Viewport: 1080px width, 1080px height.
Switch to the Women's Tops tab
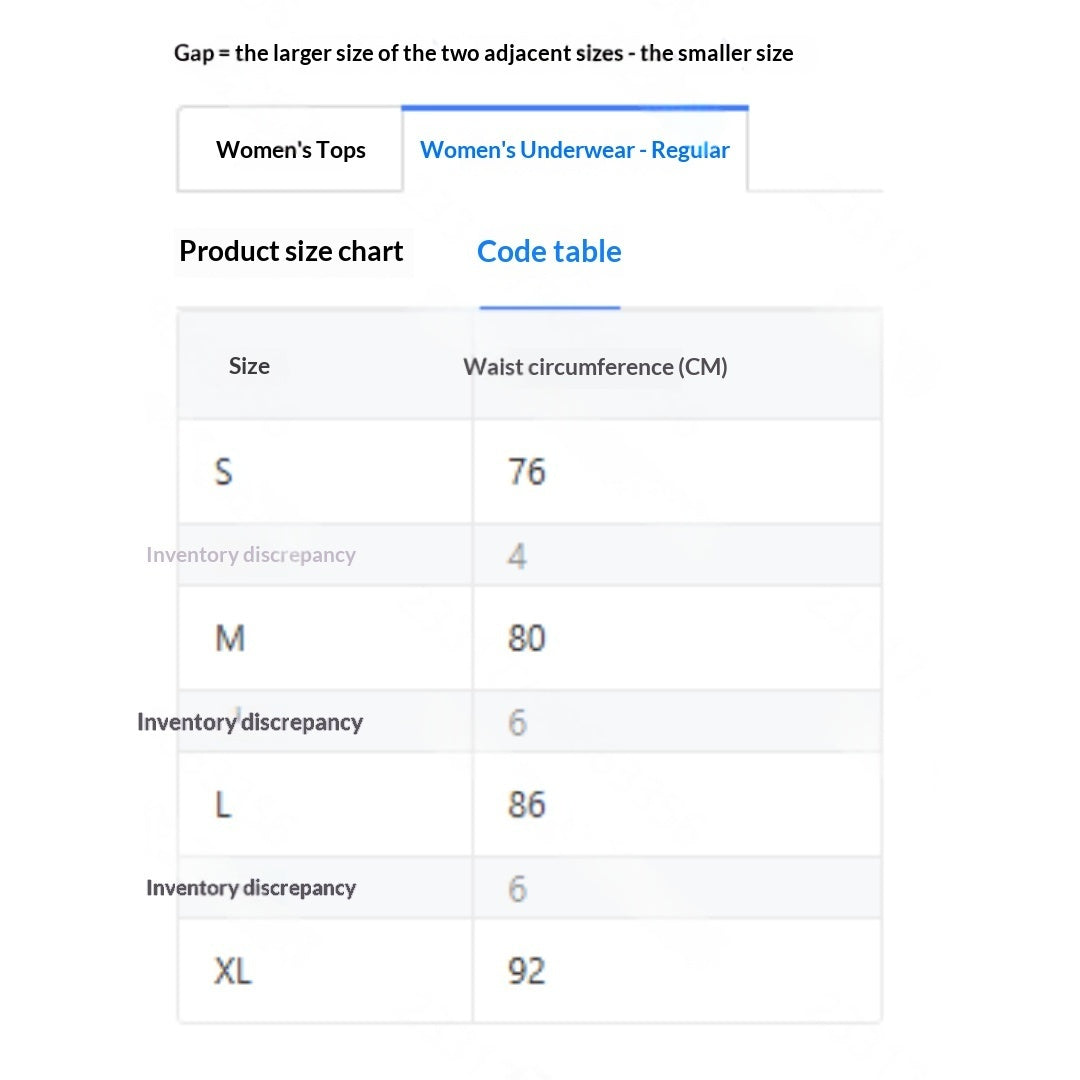(290, 149)
